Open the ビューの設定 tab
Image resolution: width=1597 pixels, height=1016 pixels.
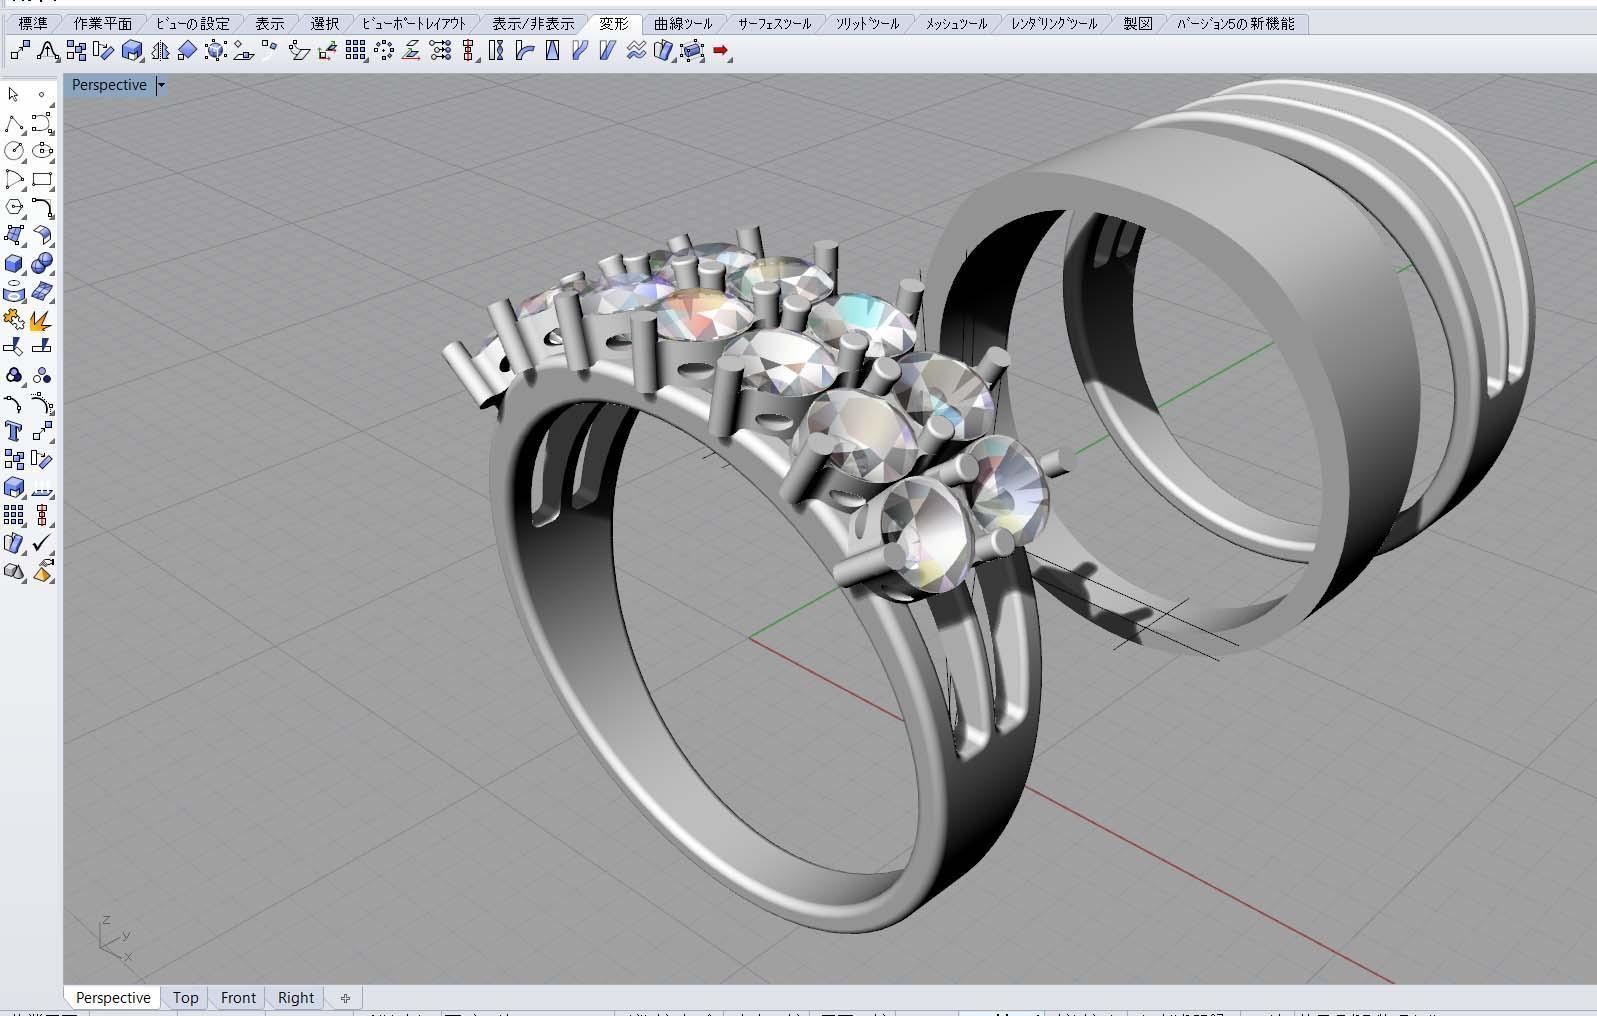[192, 23]
